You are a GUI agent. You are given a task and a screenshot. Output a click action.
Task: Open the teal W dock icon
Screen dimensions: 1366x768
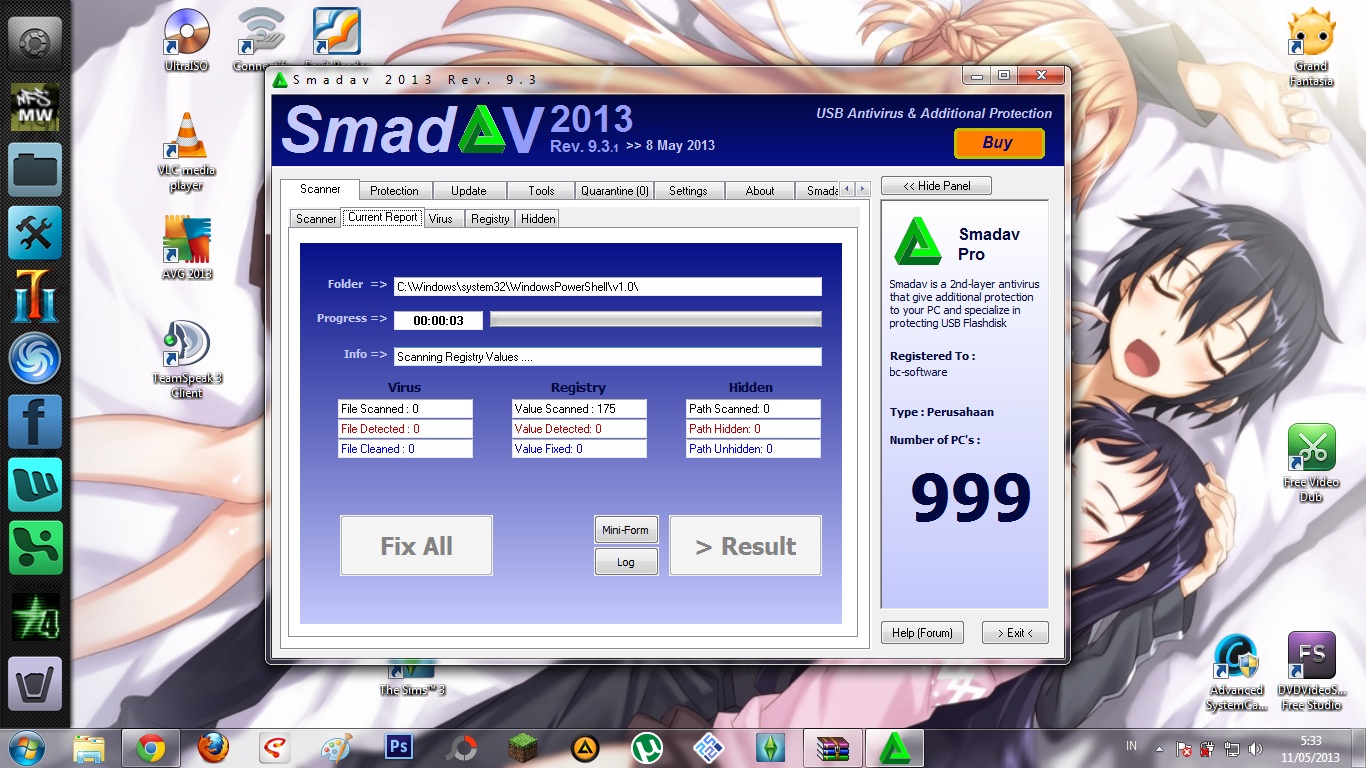[35, 485]
